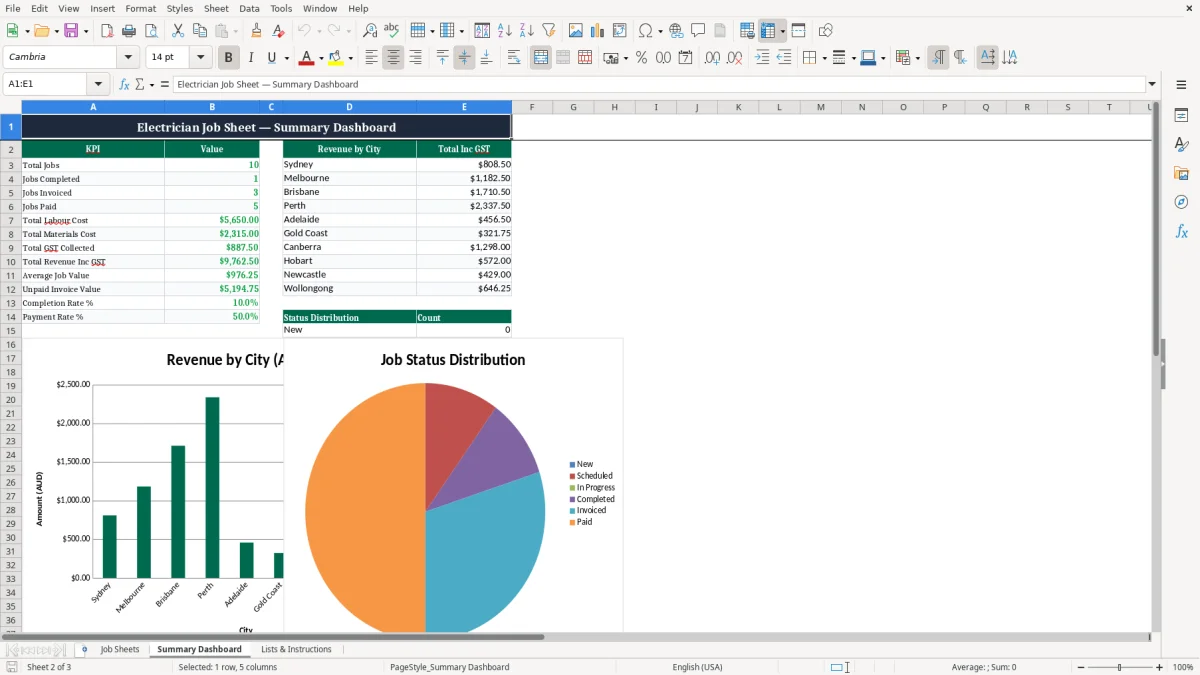Activate Clone Formatting paintbrush
The image size is (1200, 675).
(x=257, y=31)
